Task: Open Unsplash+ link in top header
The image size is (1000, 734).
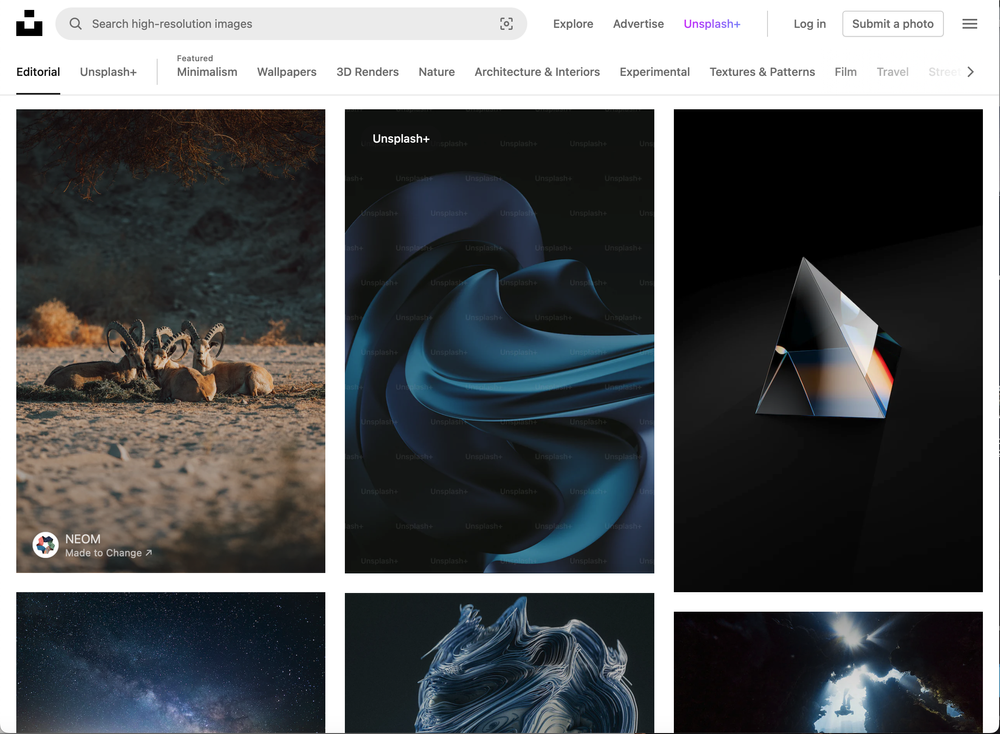Action: (712, 24)
